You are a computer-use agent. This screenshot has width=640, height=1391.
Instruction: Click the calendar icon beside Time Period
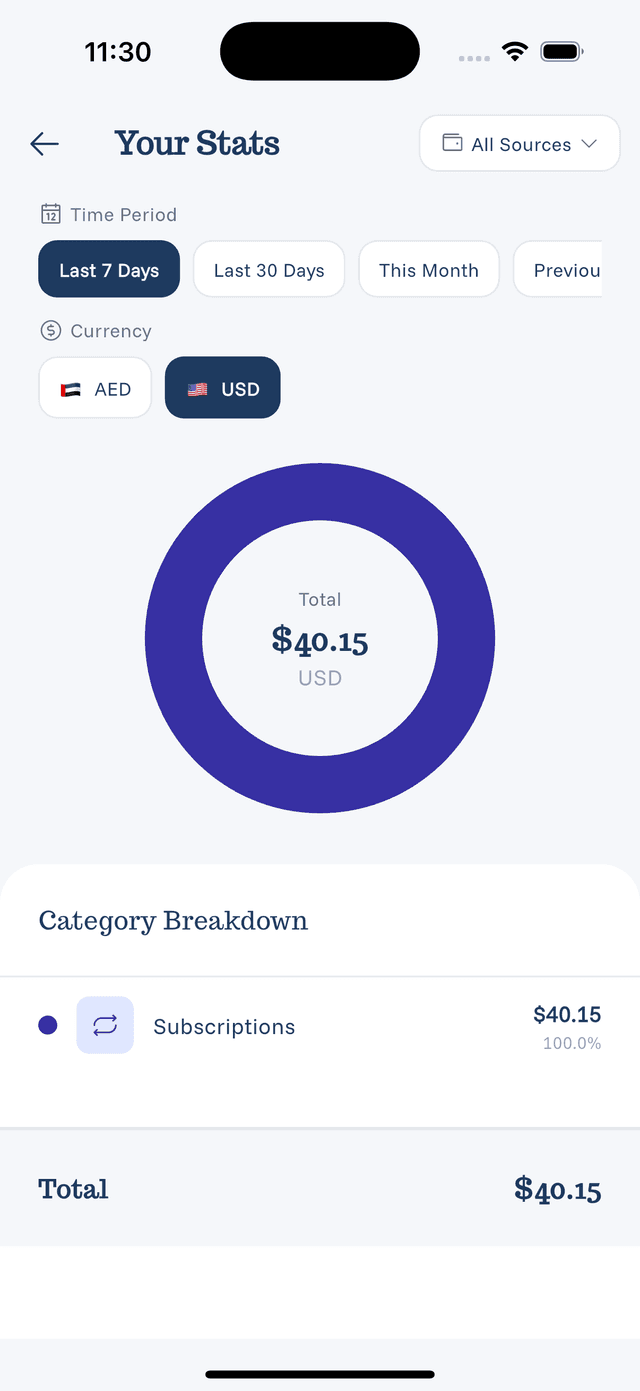[x=50, y=213]
